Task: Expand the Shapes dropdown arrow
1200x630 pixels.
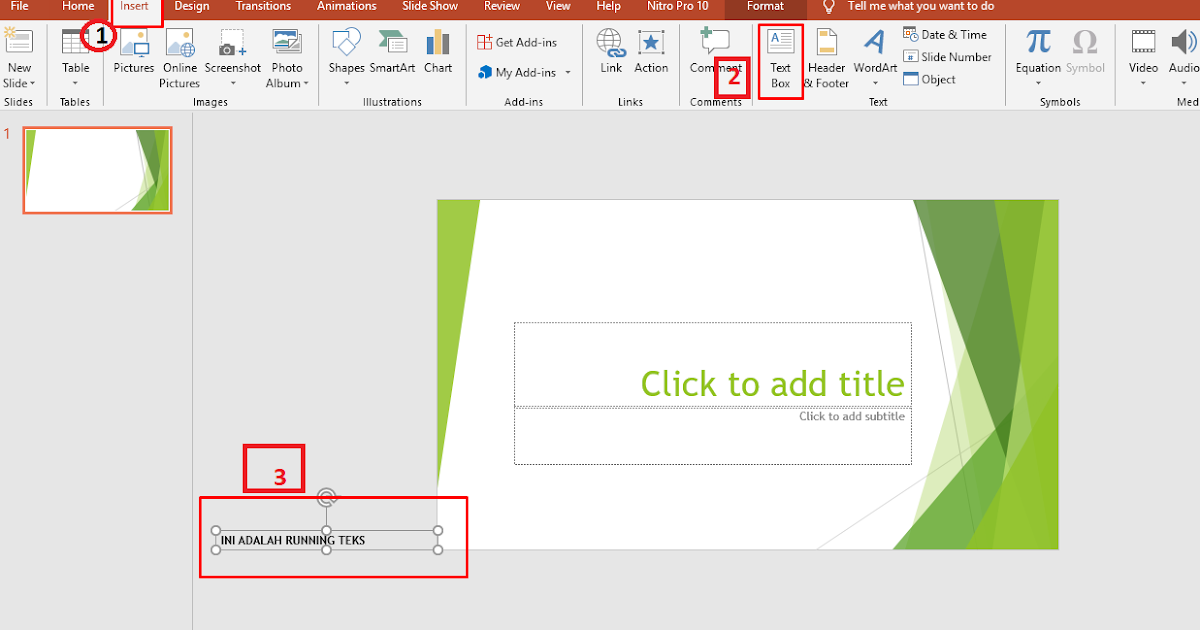Action: [346, 84]
